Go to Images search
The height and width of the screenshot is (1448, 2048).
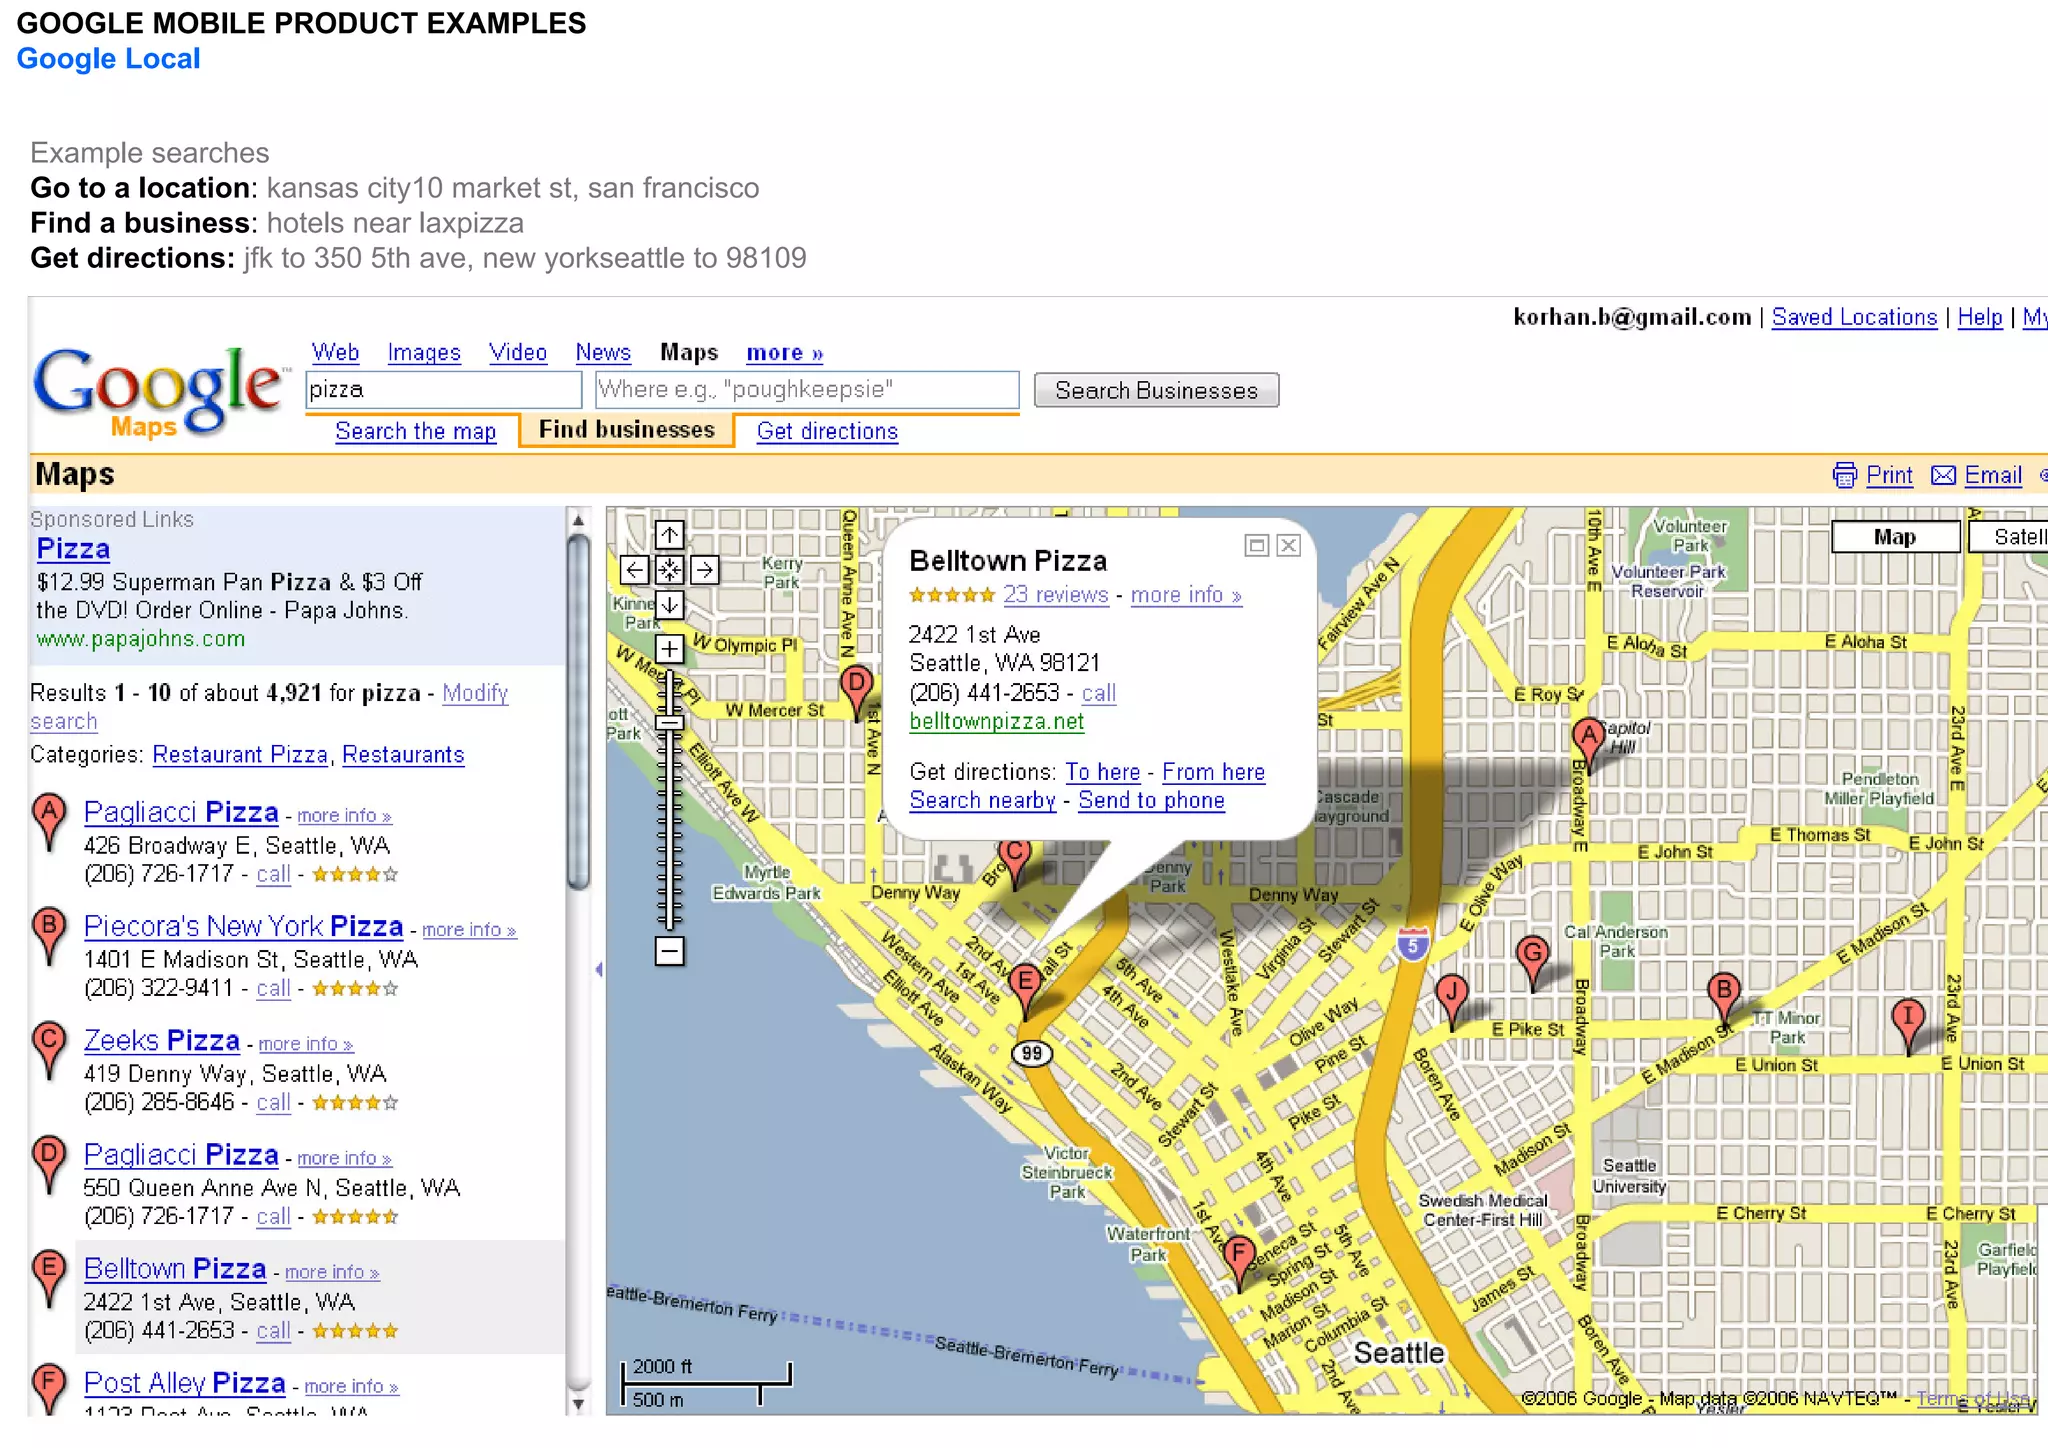point(424,352)
